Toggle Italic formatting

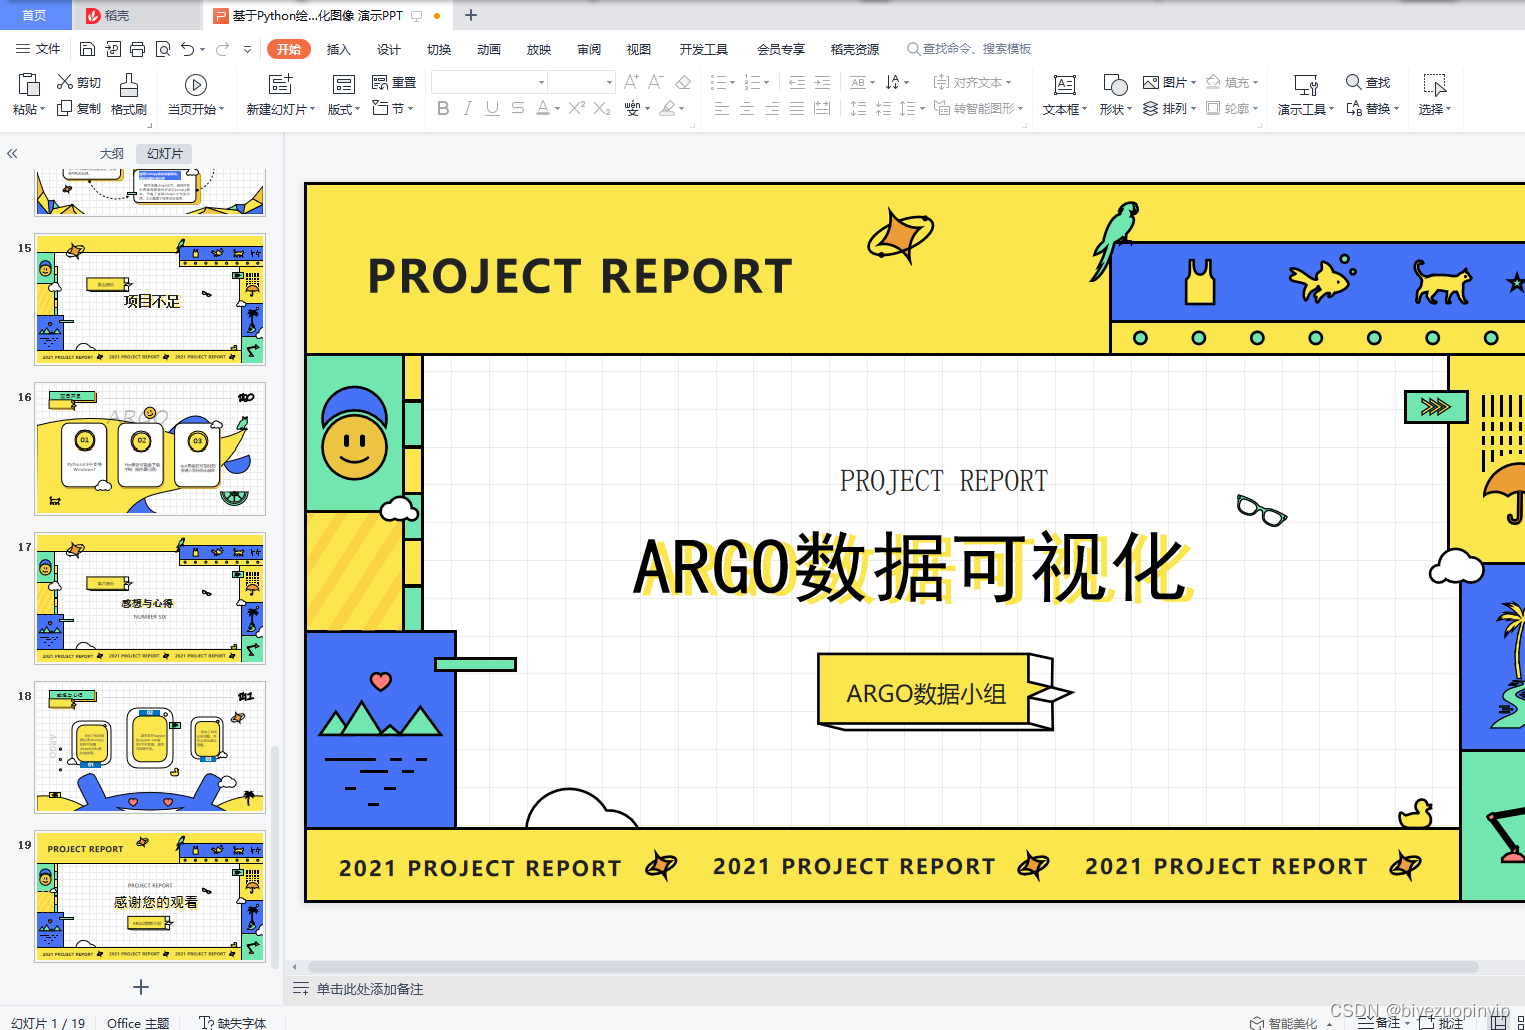pyautogui.click(x=467, y=108)
